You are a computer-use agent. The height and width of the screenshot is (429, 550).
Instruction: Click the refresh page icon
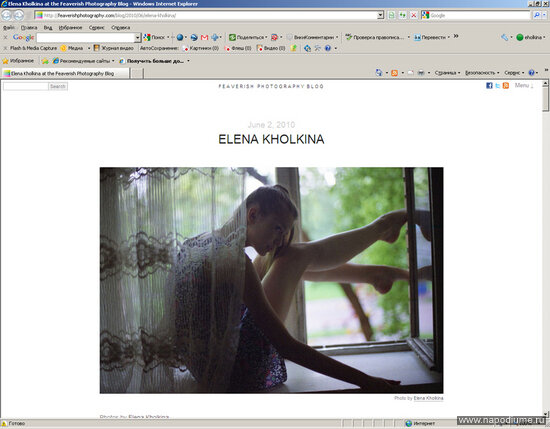pyautogui.click(x=402, y=15)
